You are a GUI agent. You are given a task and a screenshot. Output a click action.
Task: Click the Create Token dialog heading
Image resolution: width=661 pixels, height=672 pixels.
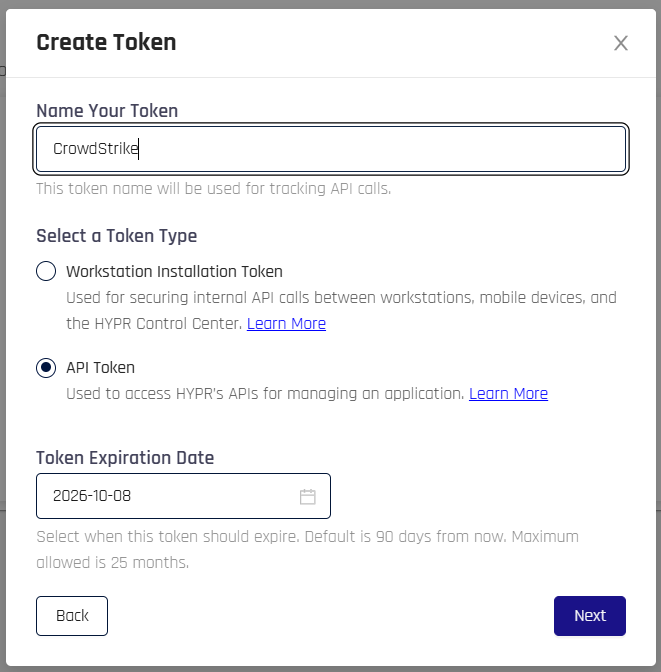click(106, 42)
